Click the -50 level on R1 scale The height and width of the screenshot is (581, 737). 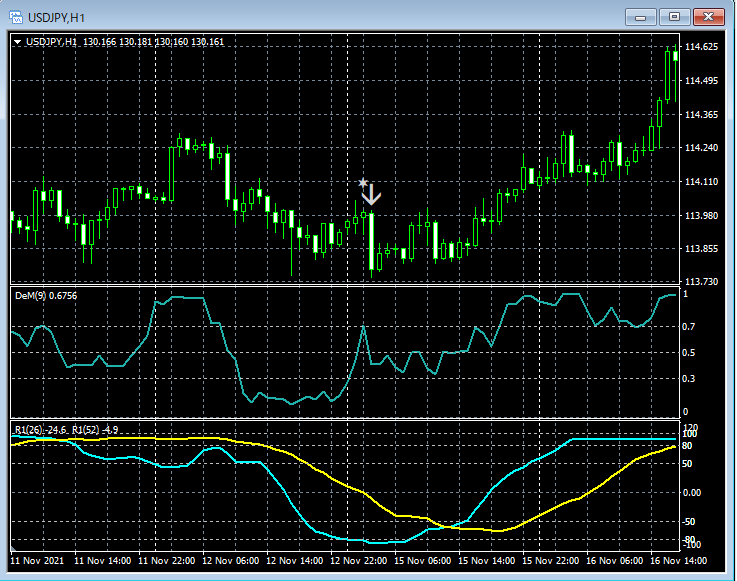689,522
